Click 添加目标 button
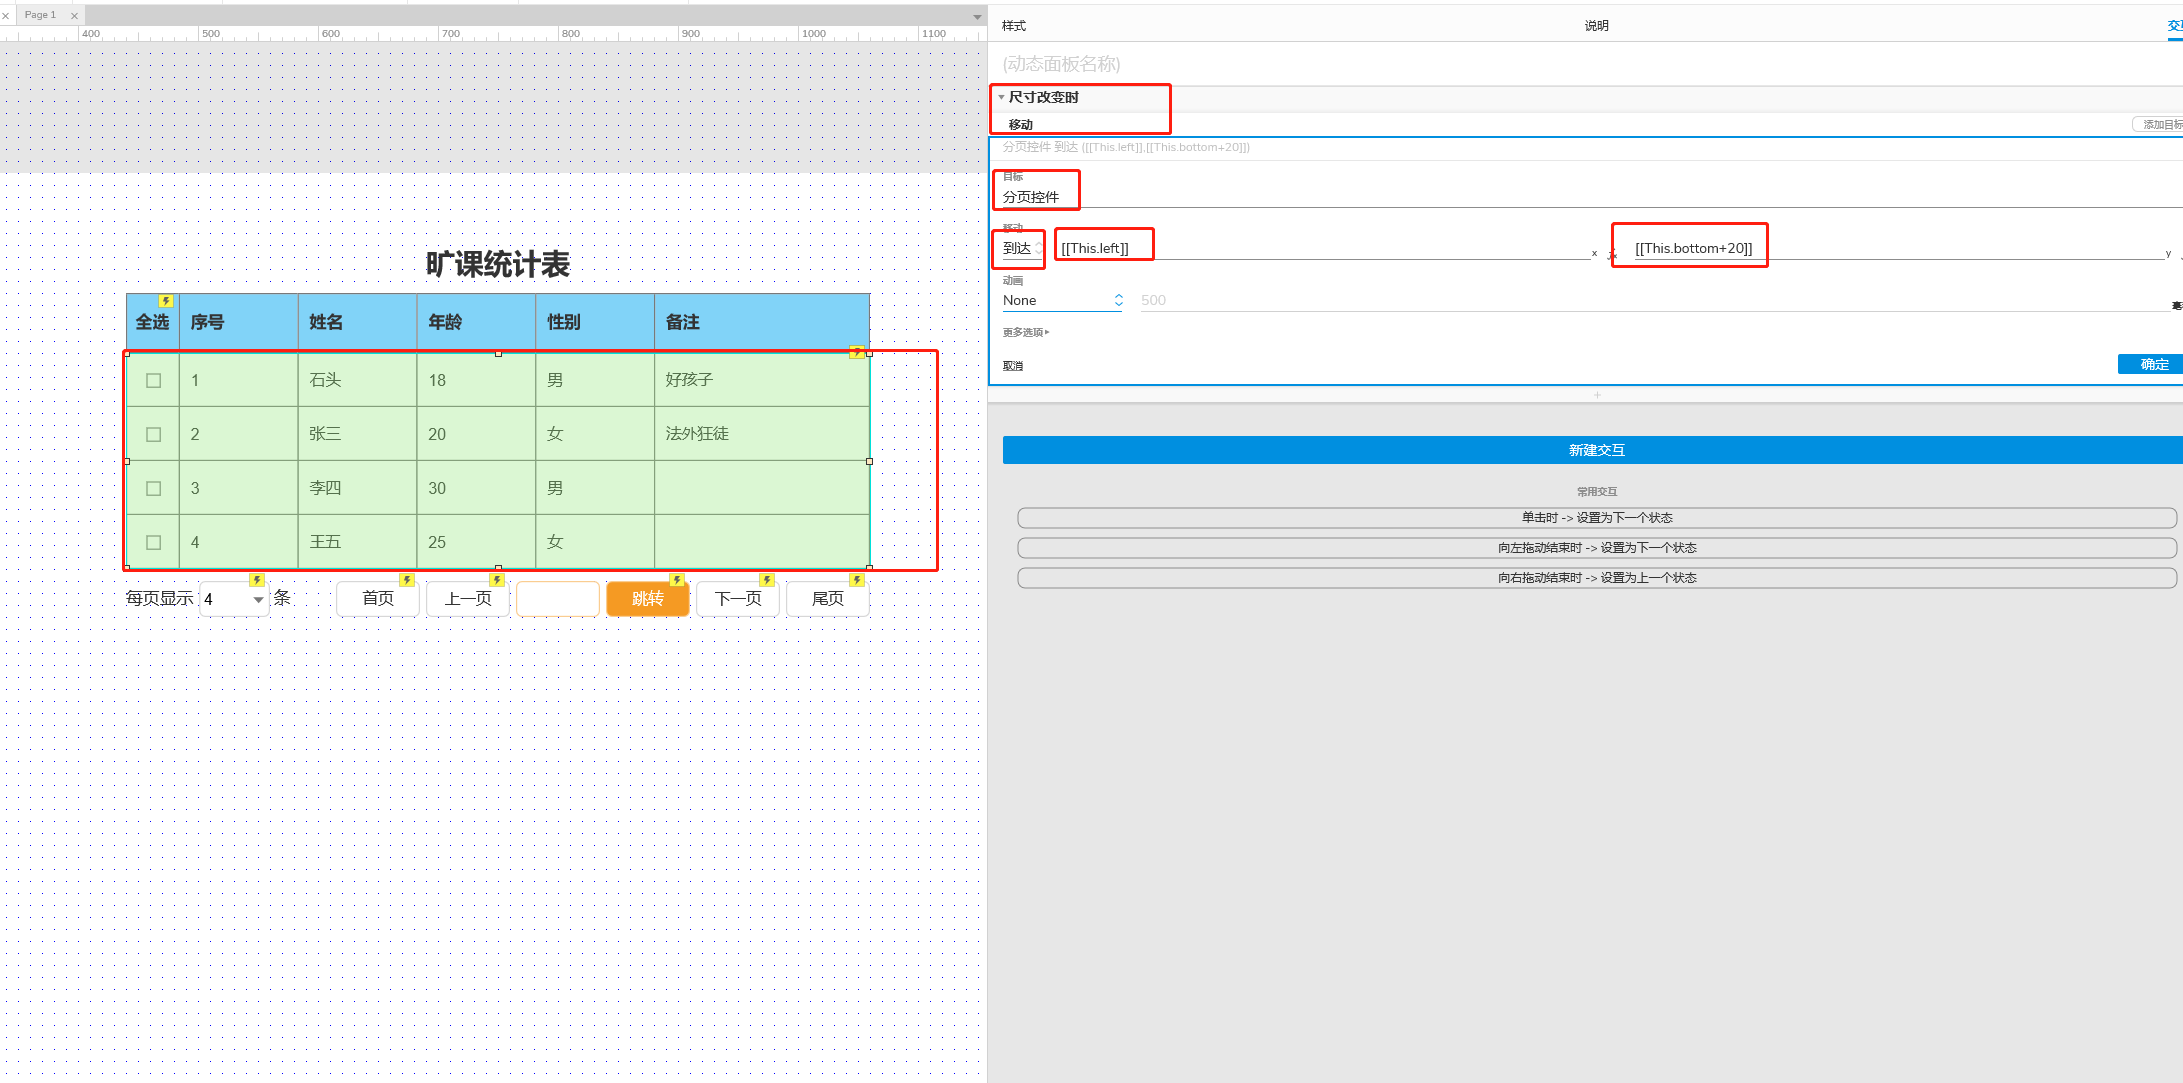The height and width of the screenshot is (1083, 2183). click(x=2158, y=124)
